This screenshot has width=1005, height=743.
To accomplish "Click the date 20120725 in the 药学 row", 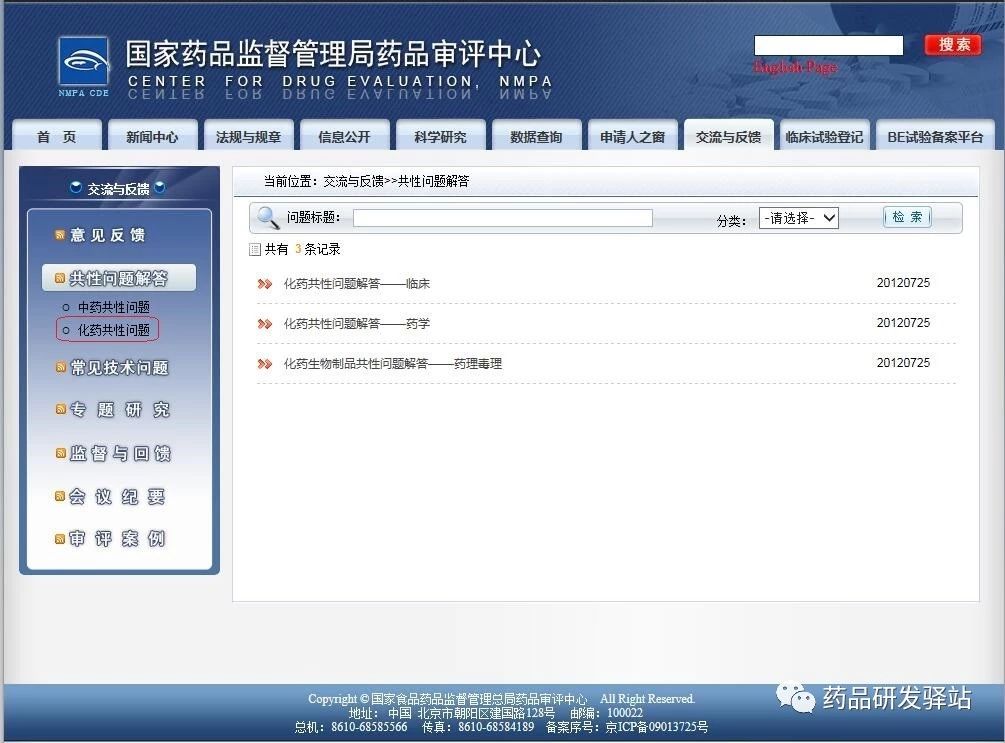I will [903, 323].
